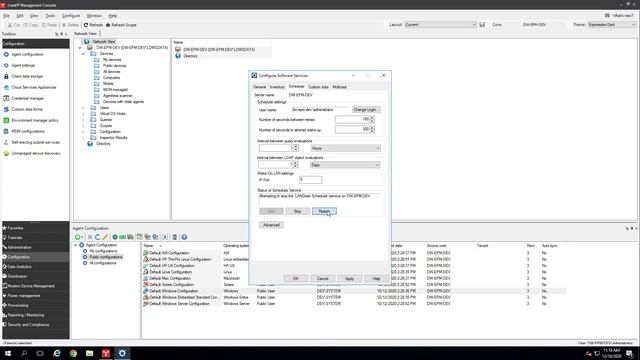Open the LDAP evaluation Days dropdown
640x360 pixels.
click(345, 165)
